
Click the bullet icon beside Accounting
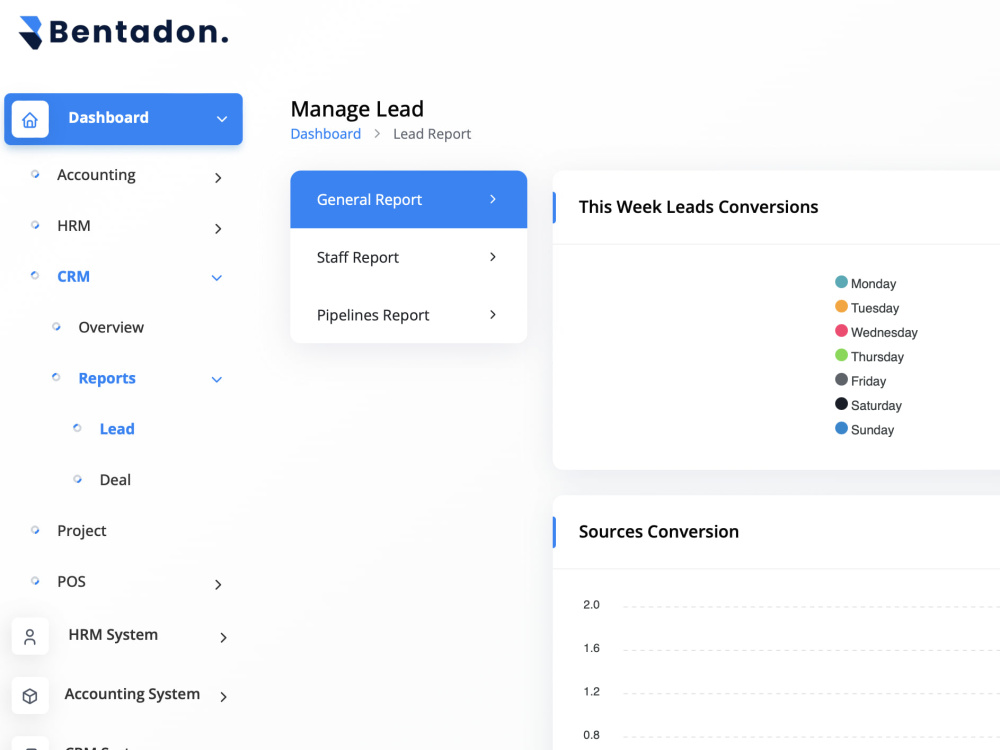coord(35,174)
